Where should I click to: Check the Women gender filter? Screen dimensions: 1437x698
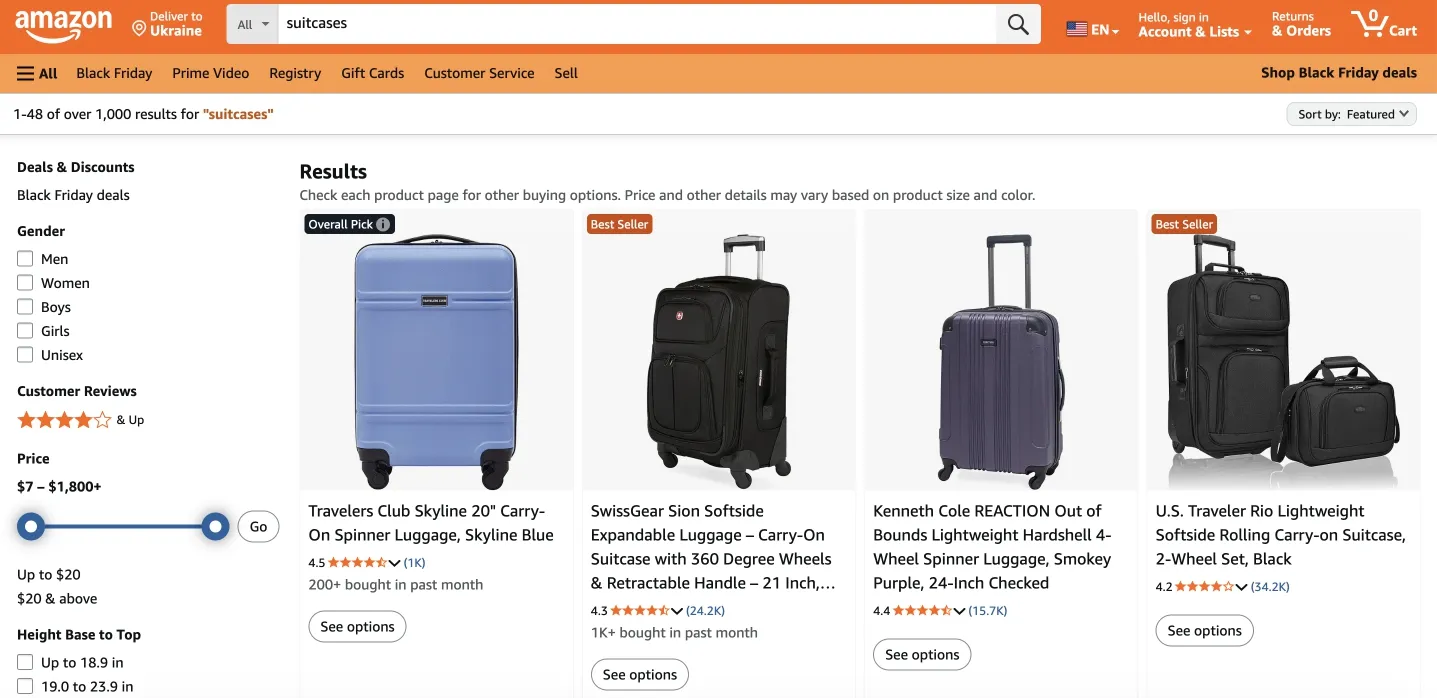tap(24, 282)
